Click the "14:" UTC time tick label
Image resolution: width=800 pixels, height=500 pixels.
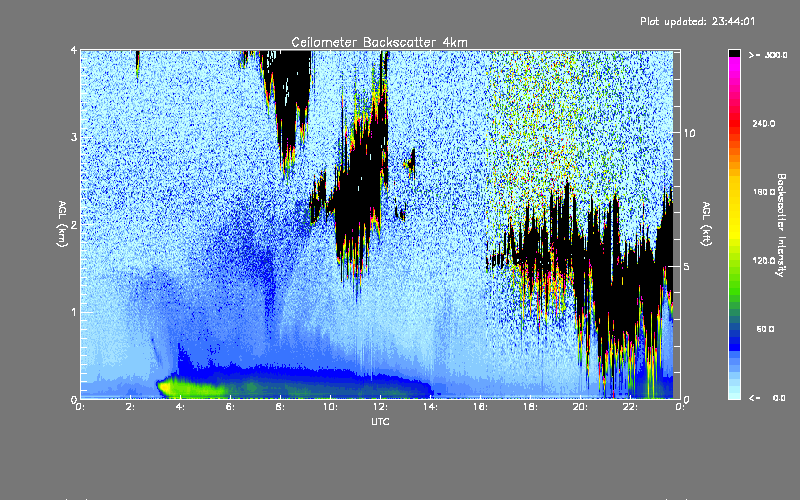pos(430,407)
